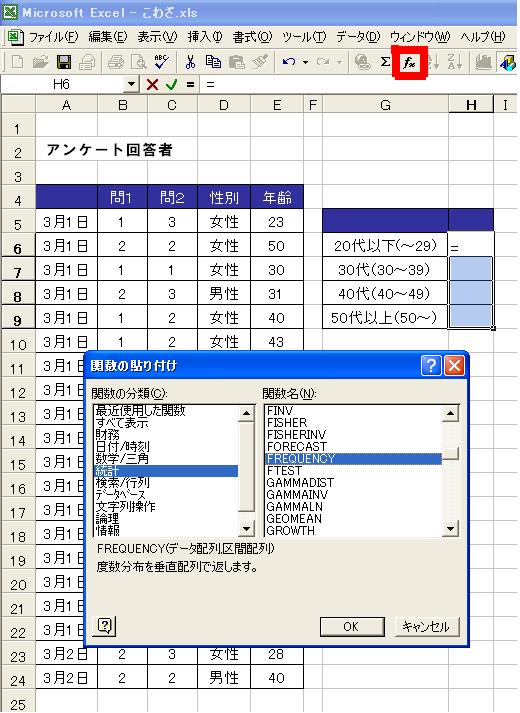Viewport: 520px width, 713px height.
Task: Click column G header
Action: point(385,105)
